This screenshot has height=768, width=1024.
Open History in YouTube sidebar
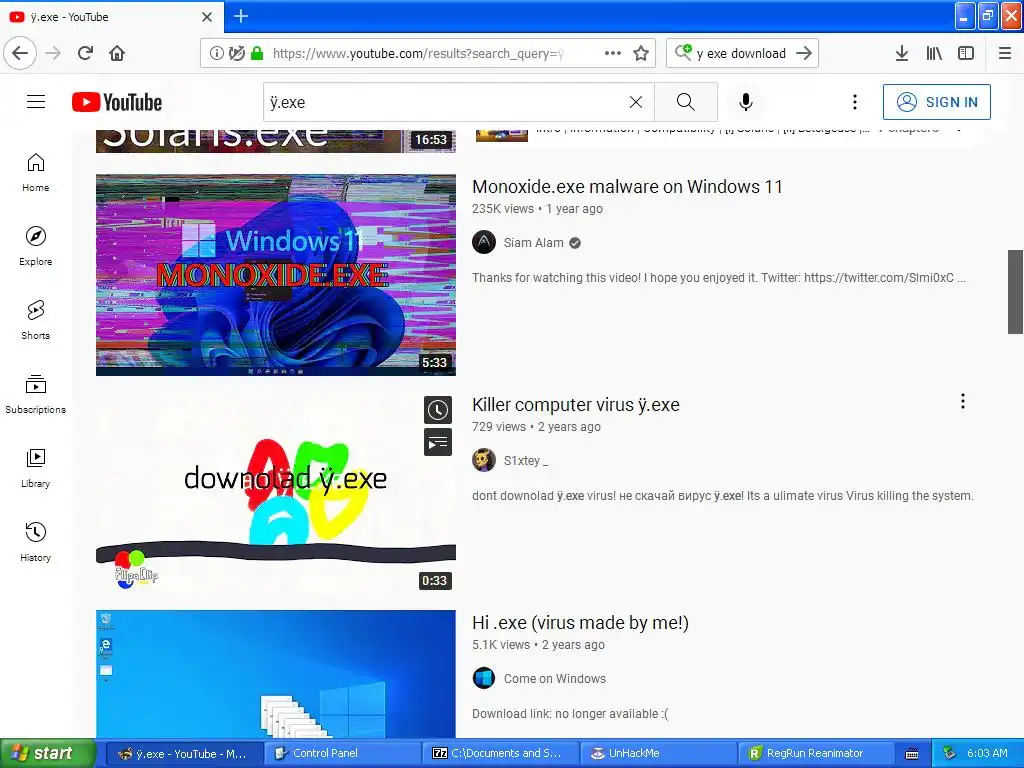tap(35, 542)
